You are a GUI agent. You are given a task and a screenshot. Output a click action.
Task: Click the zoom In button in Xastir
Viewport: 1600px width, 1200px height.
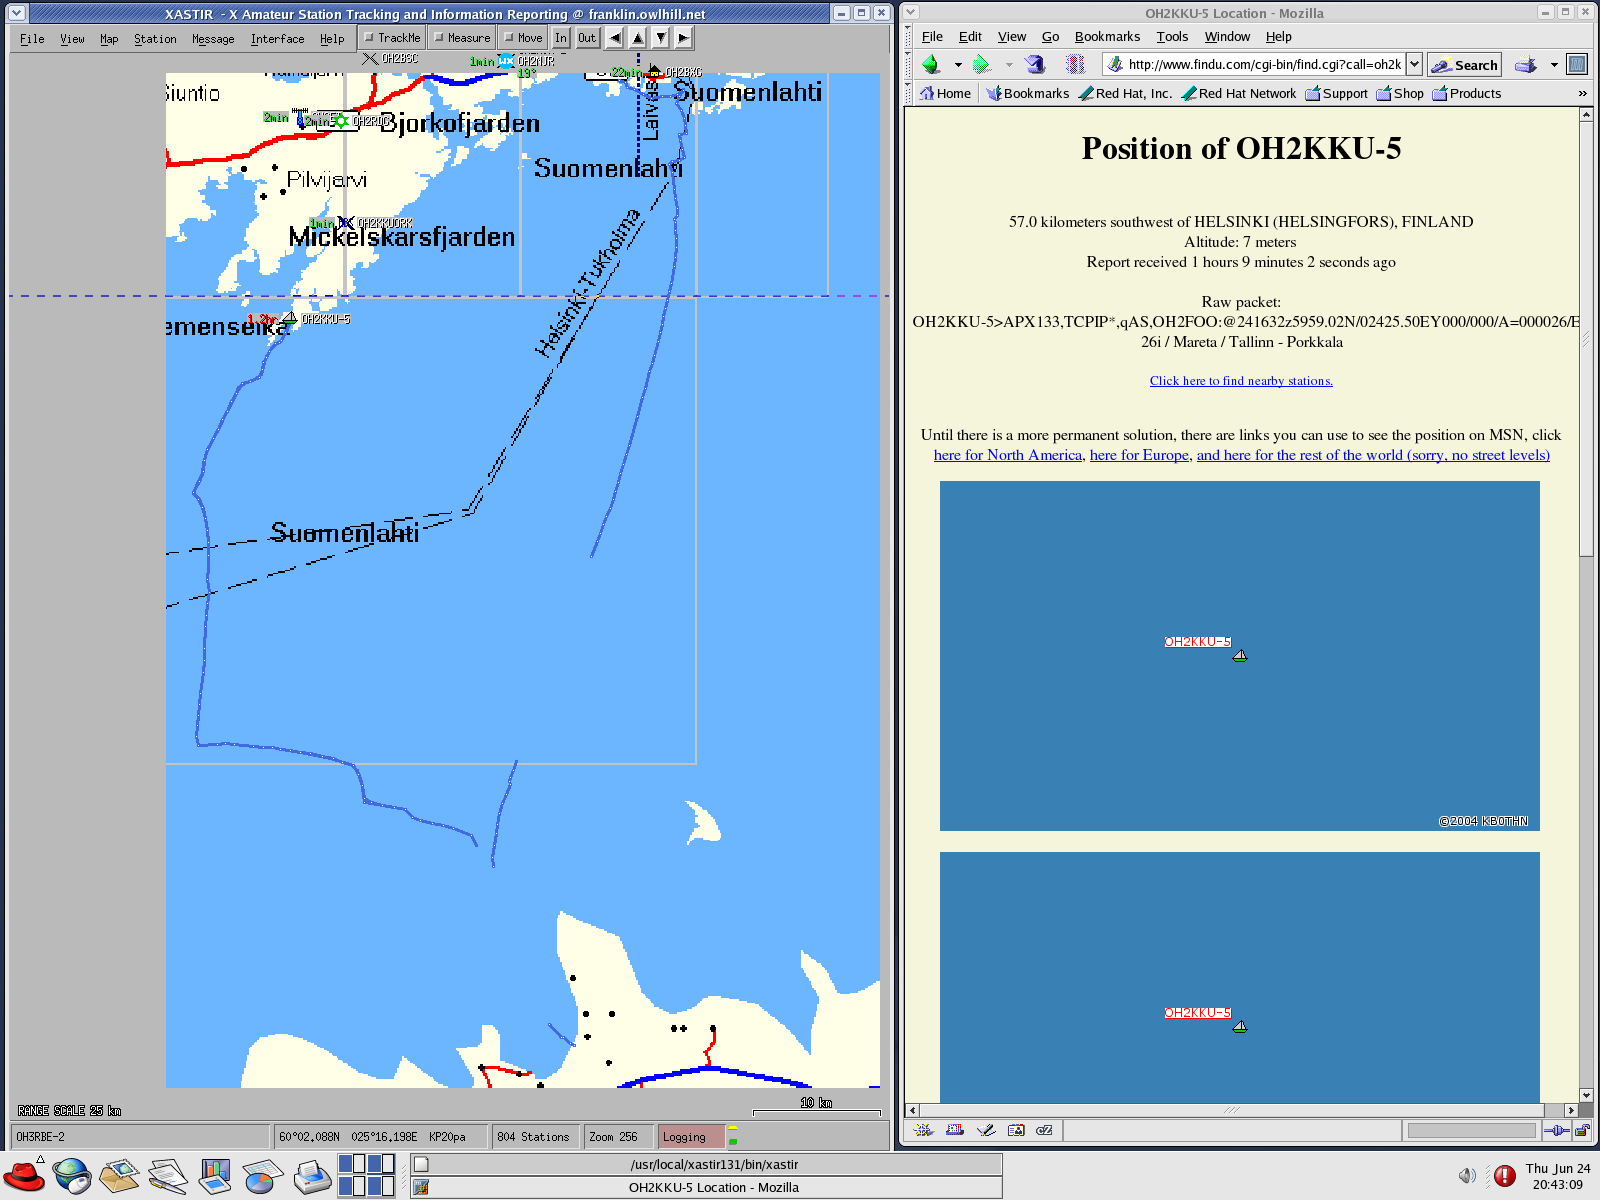pyautogui.click(x=561, y=38)
